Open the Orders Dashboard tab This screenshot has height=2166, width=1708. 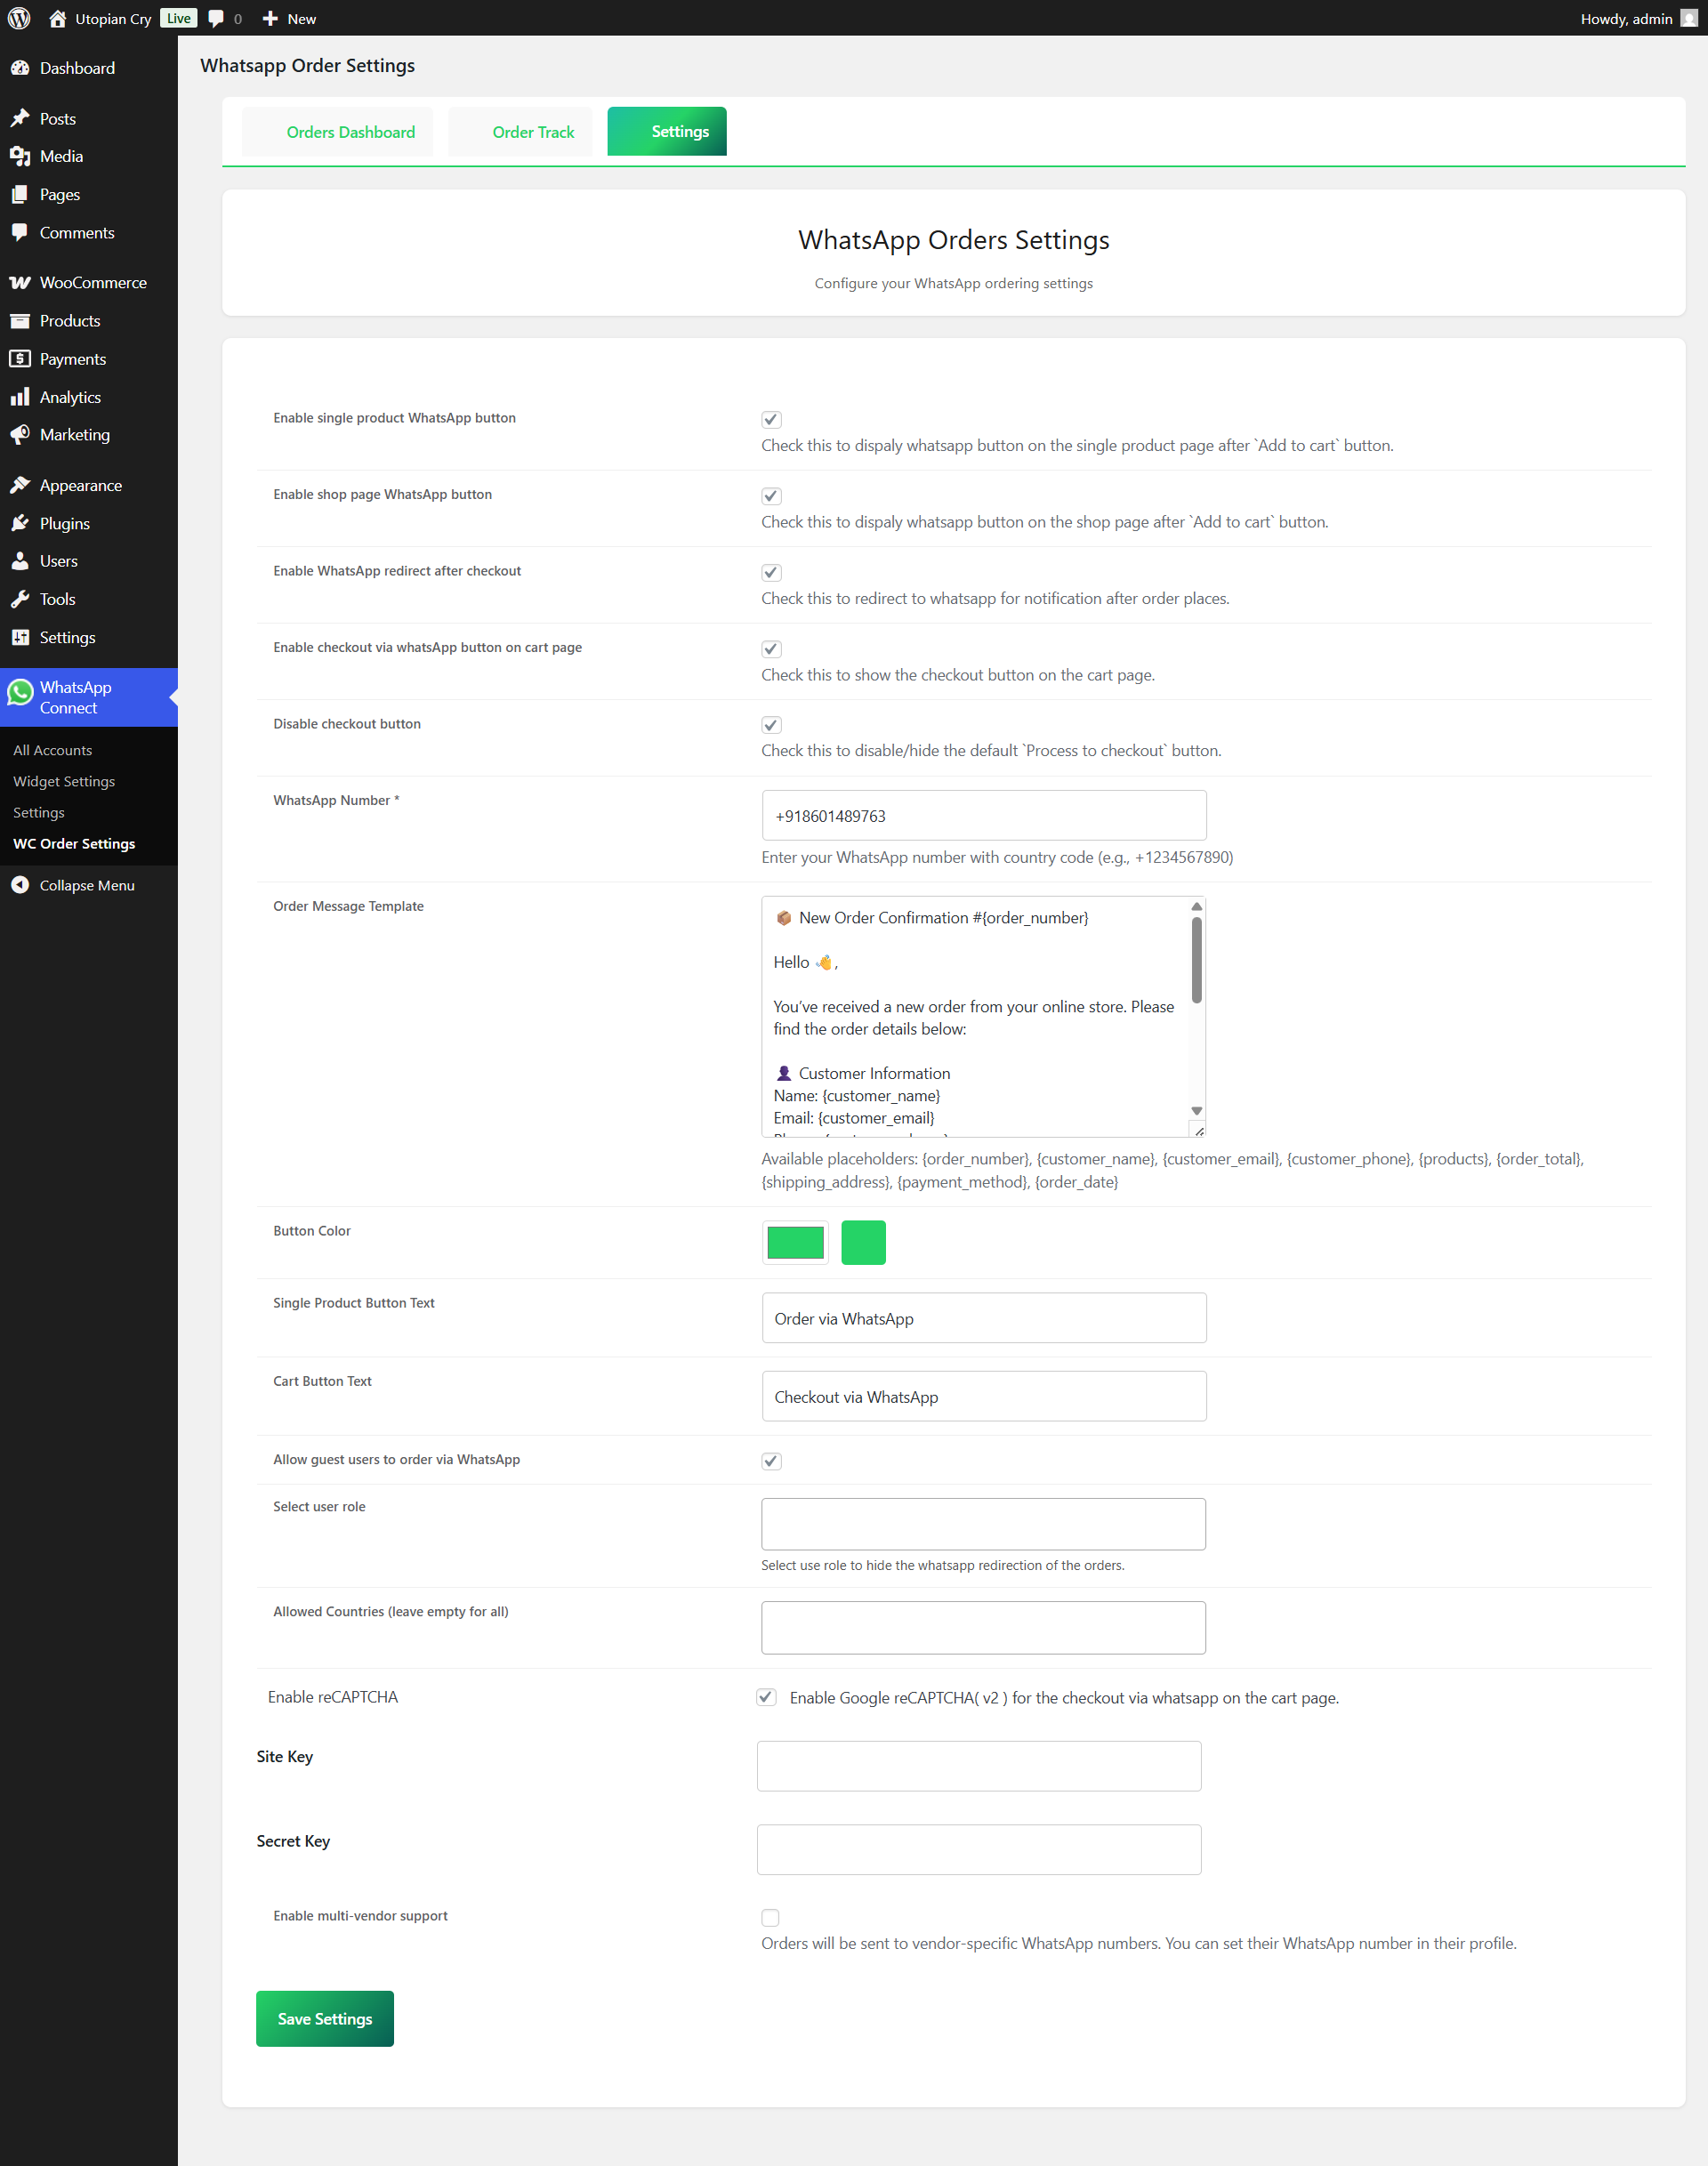tap(350, 131)
